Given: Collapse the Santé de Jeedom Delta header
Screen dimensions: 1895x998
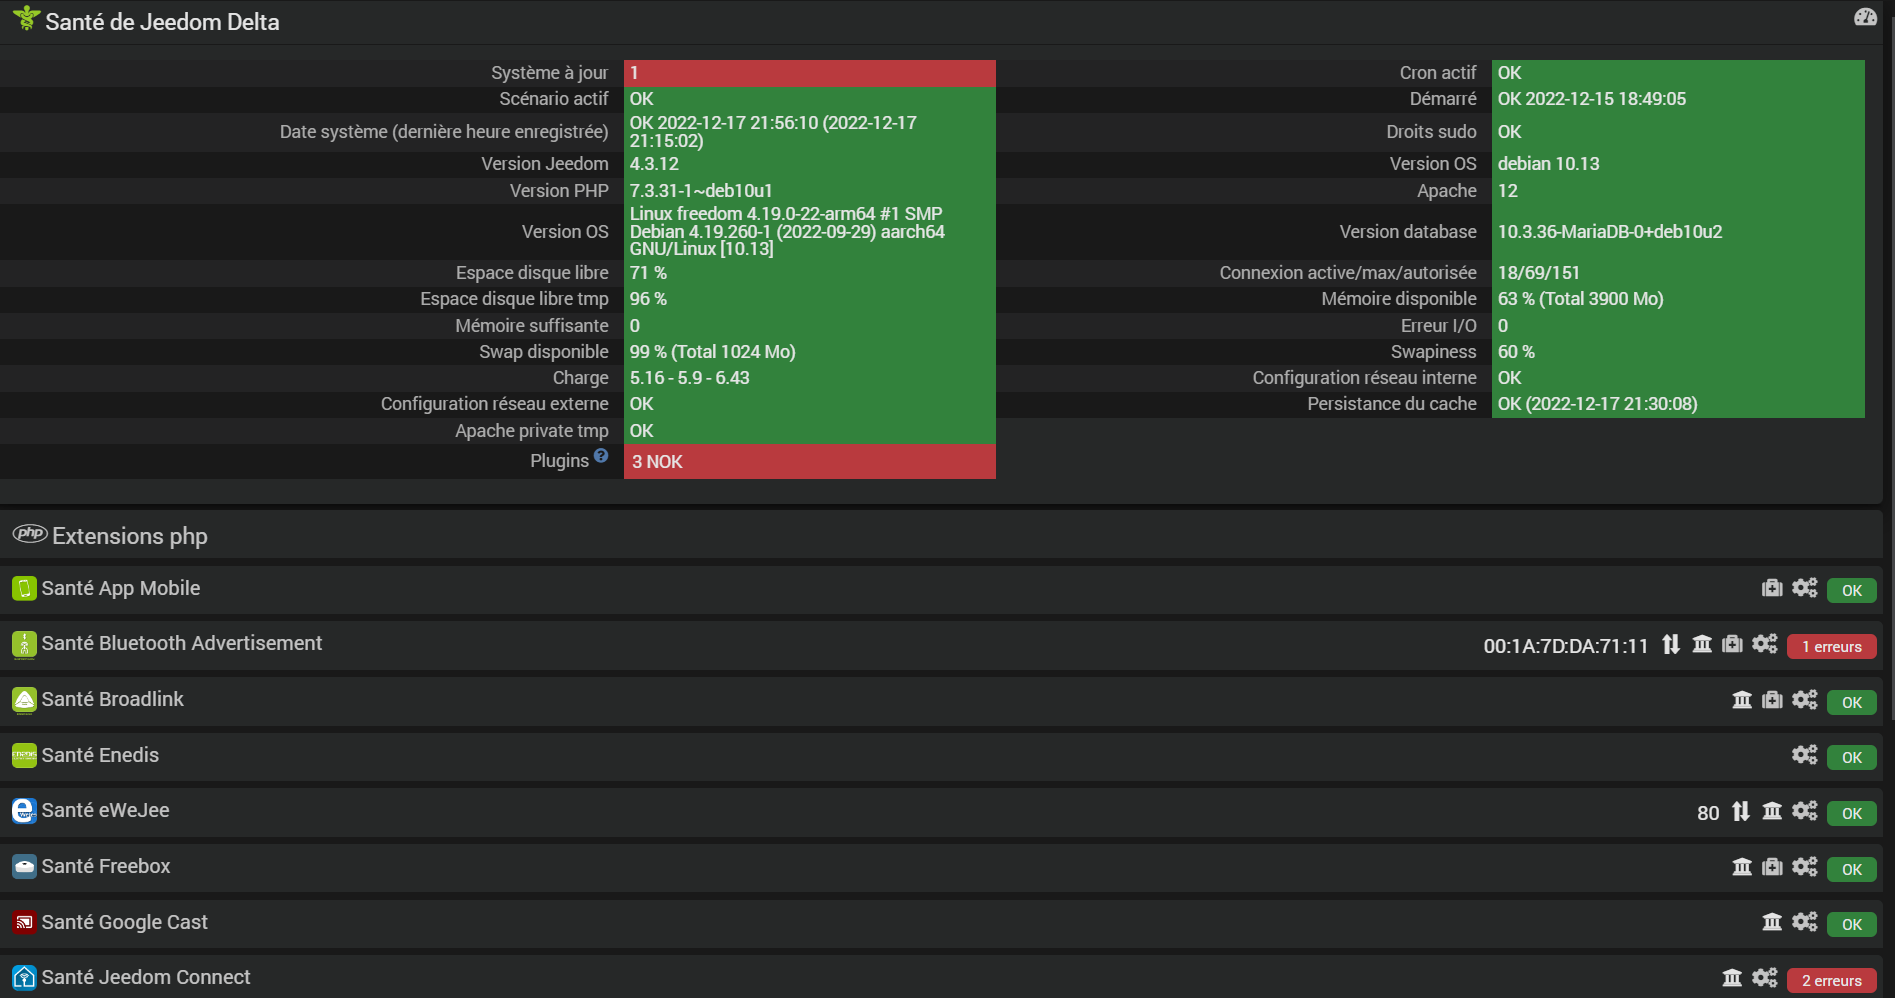Looking at the screenshot, I should (162, 22).
